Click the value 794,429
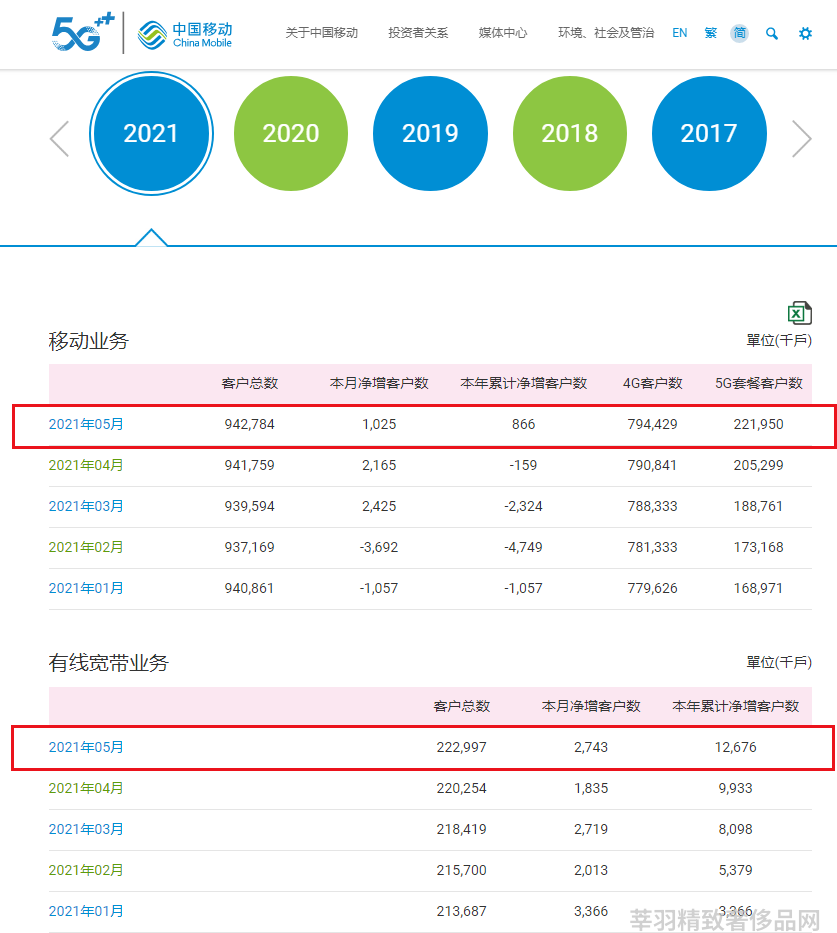The image size is (837, 933). (653, 424)
